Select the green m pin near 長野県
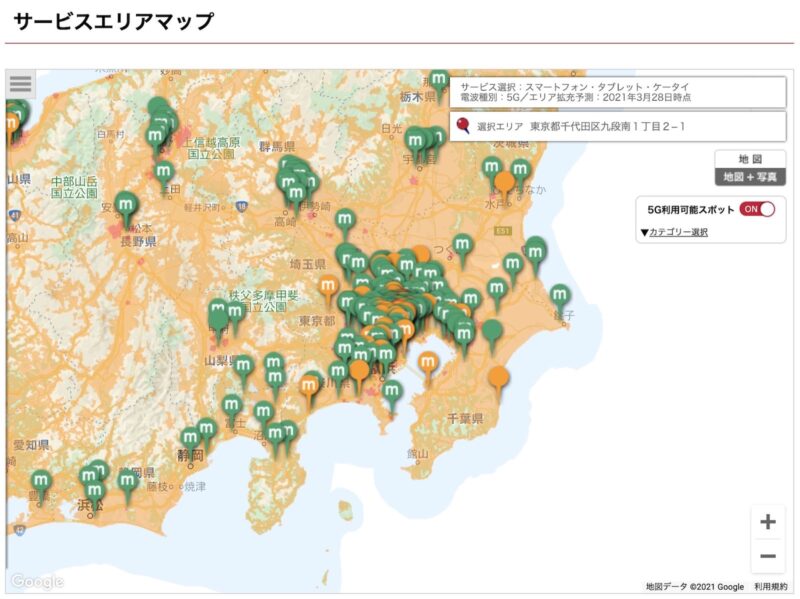Viewport: 800px width, 599px height. pos(126,204)
